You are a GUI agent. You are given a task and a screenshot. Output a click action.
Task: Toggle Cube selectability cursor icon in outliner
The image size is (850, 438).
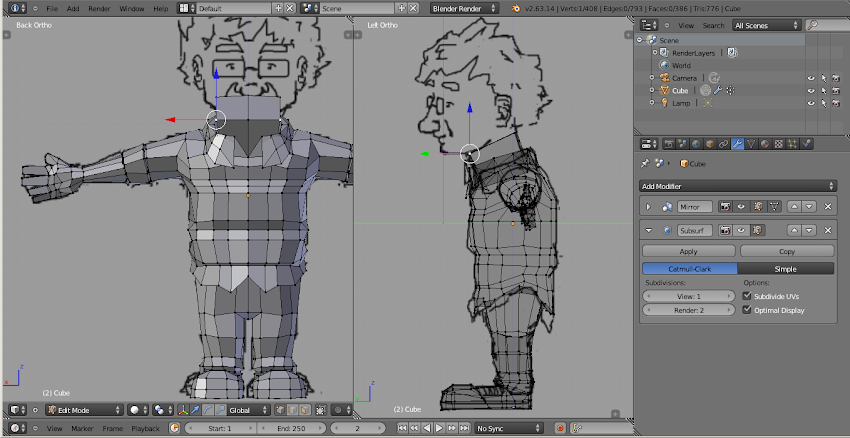point(823,91)
